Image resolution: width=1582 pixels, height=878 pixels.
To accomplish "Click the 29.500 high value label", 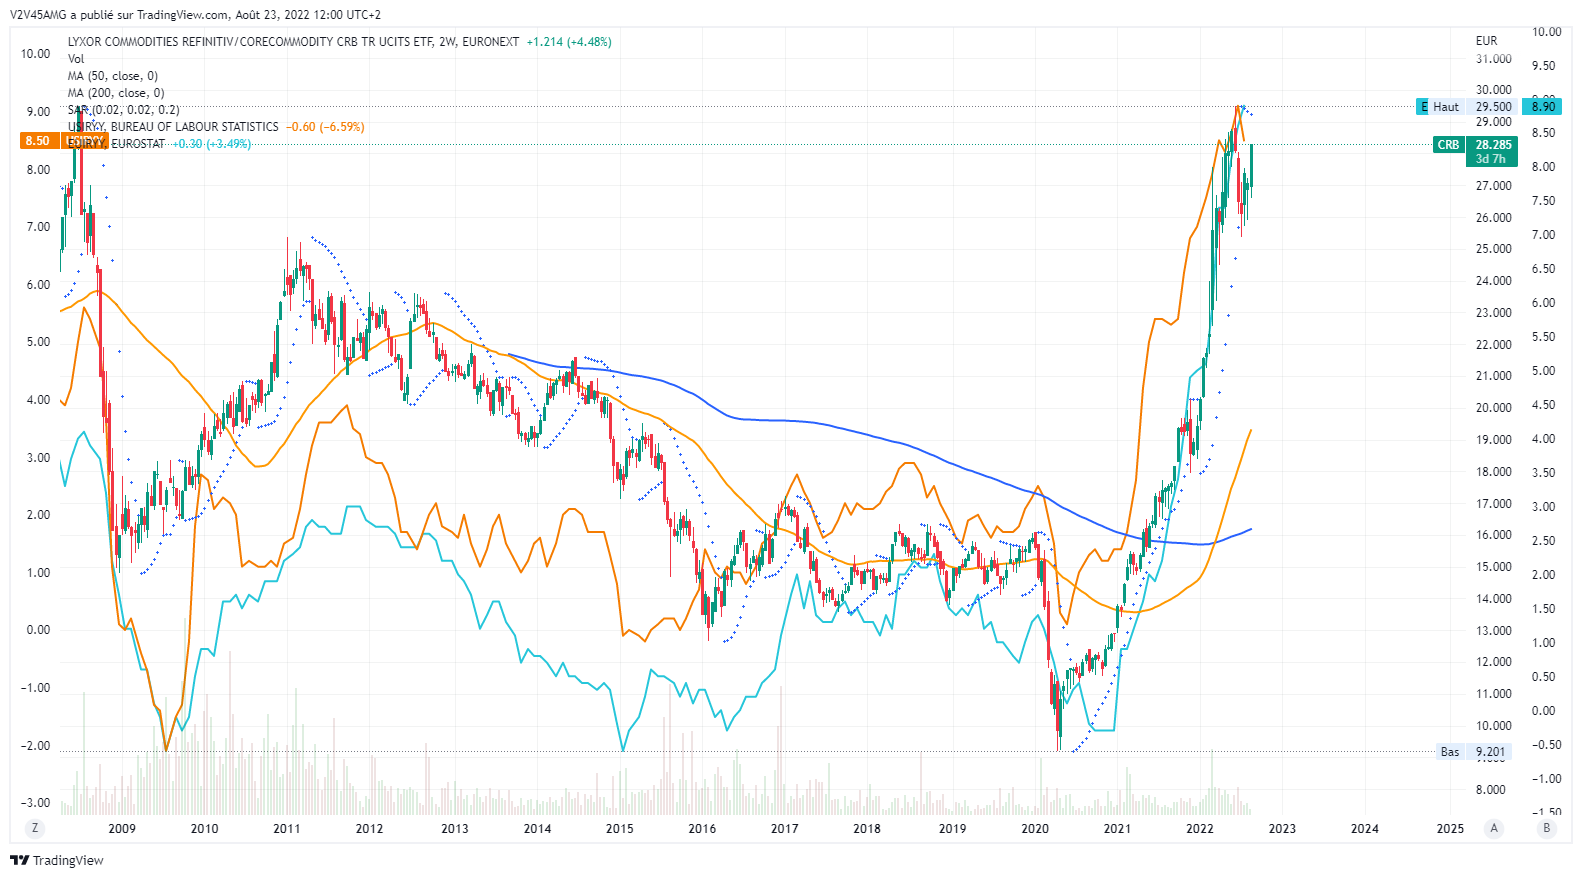I will coord(1493,107).
